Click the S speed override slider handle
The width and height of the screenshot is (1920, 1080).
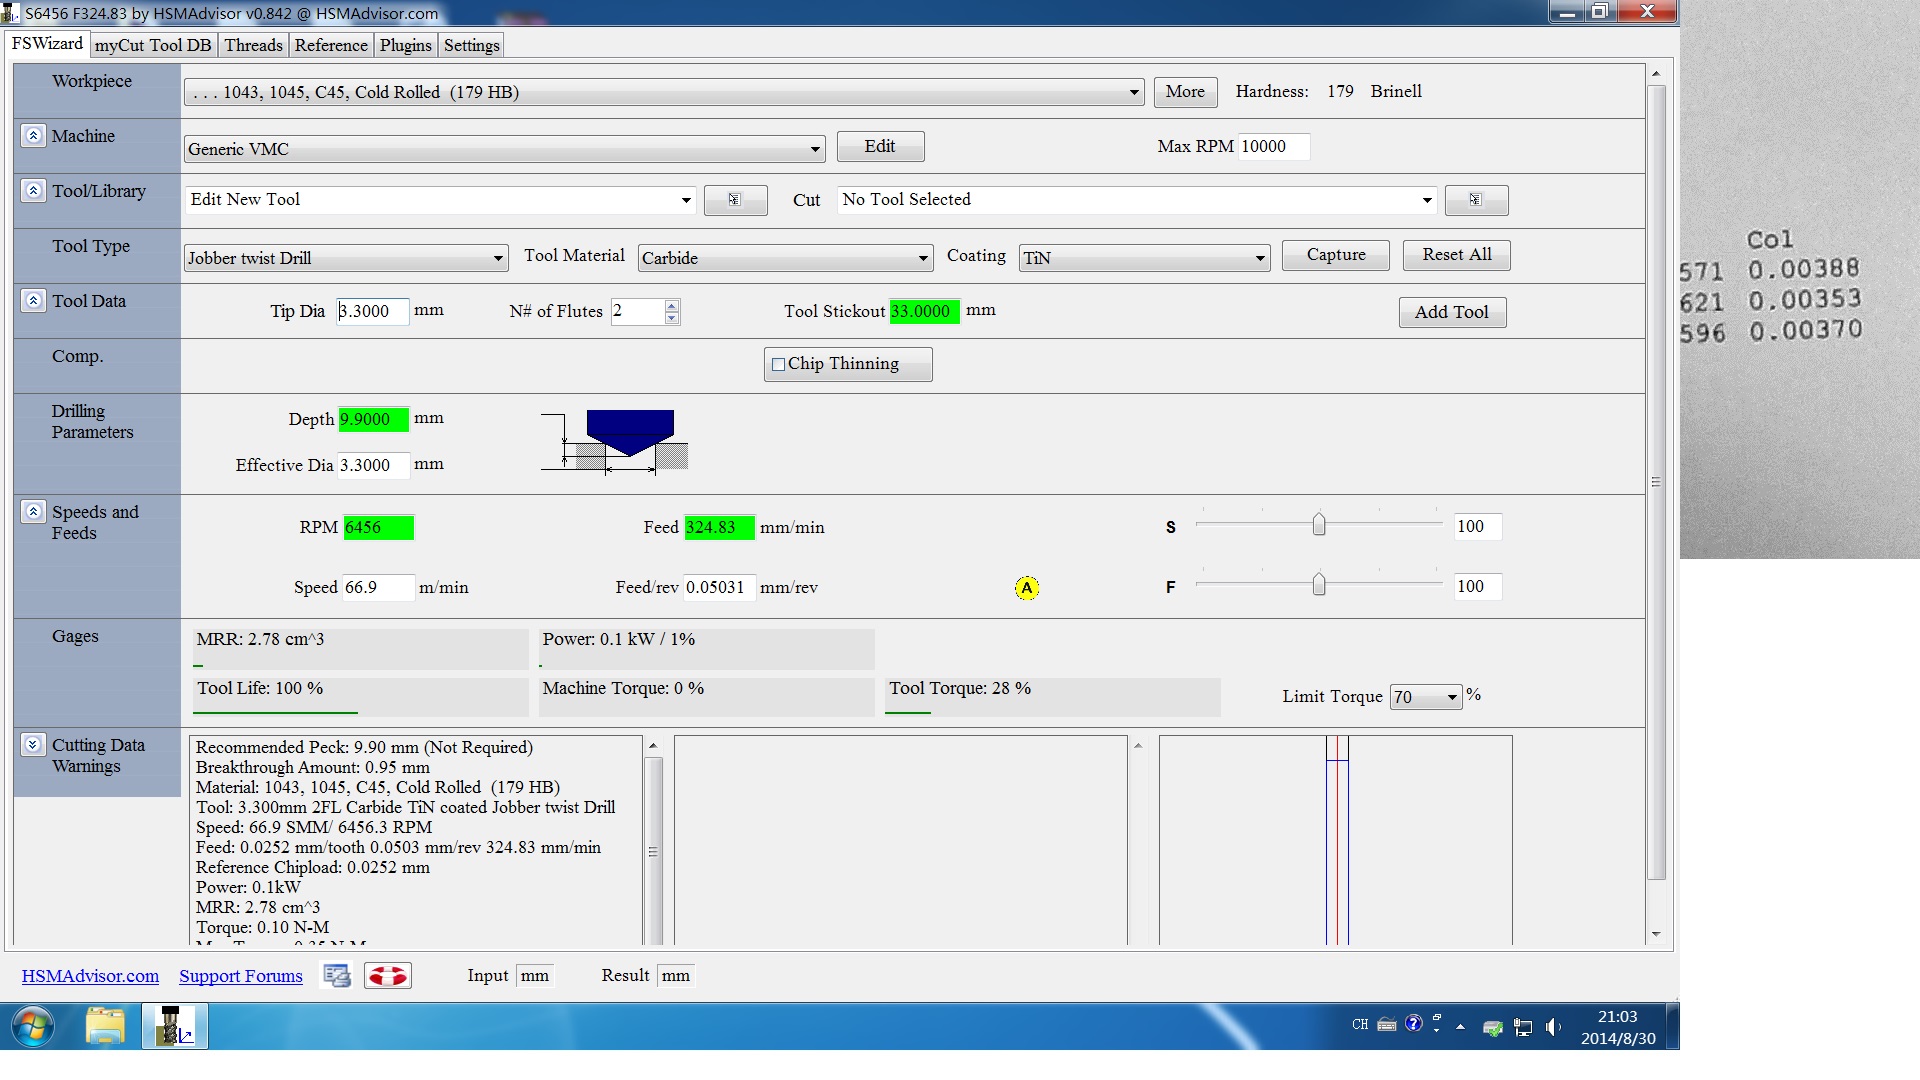pos(1319,525)
